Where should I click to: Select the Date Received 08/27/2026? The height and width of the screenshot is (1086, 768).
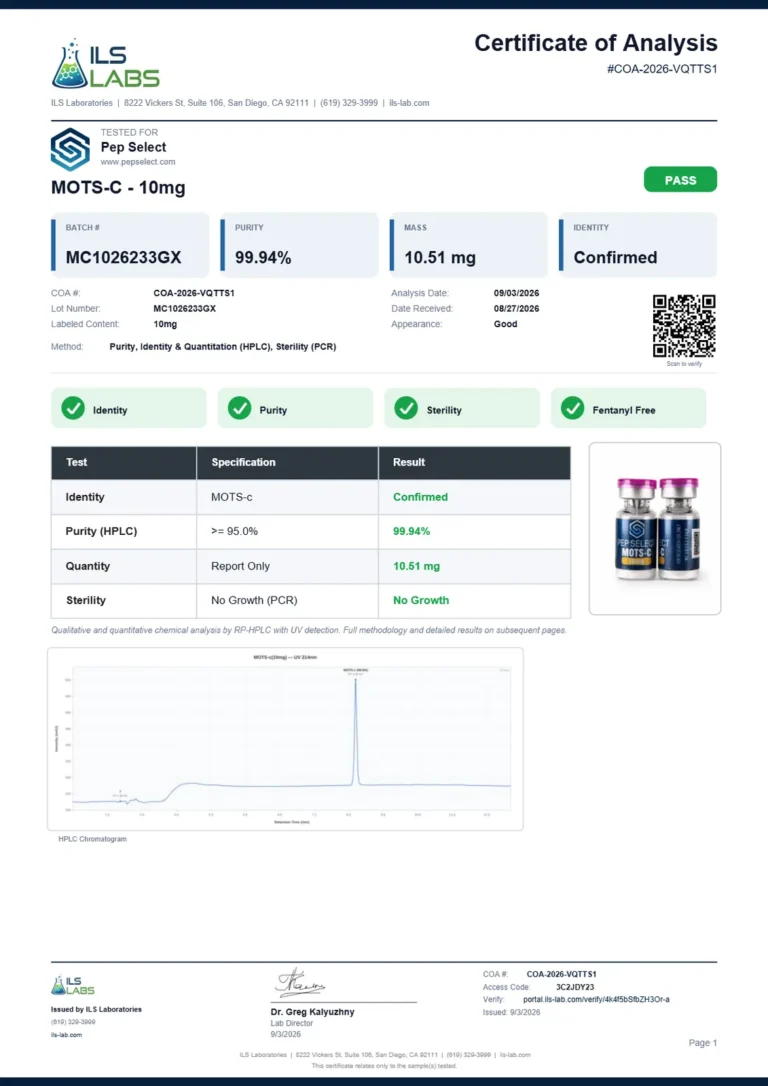pos(516,308)
